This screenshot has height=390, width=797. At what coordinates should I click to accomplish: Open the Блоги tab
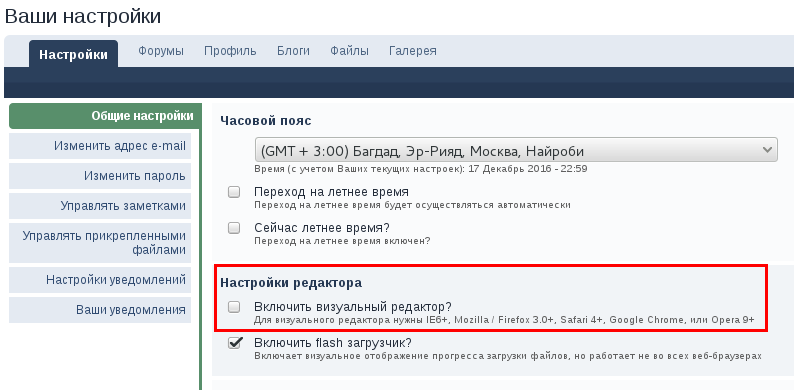pyautogui.click(x=293, y=51)
